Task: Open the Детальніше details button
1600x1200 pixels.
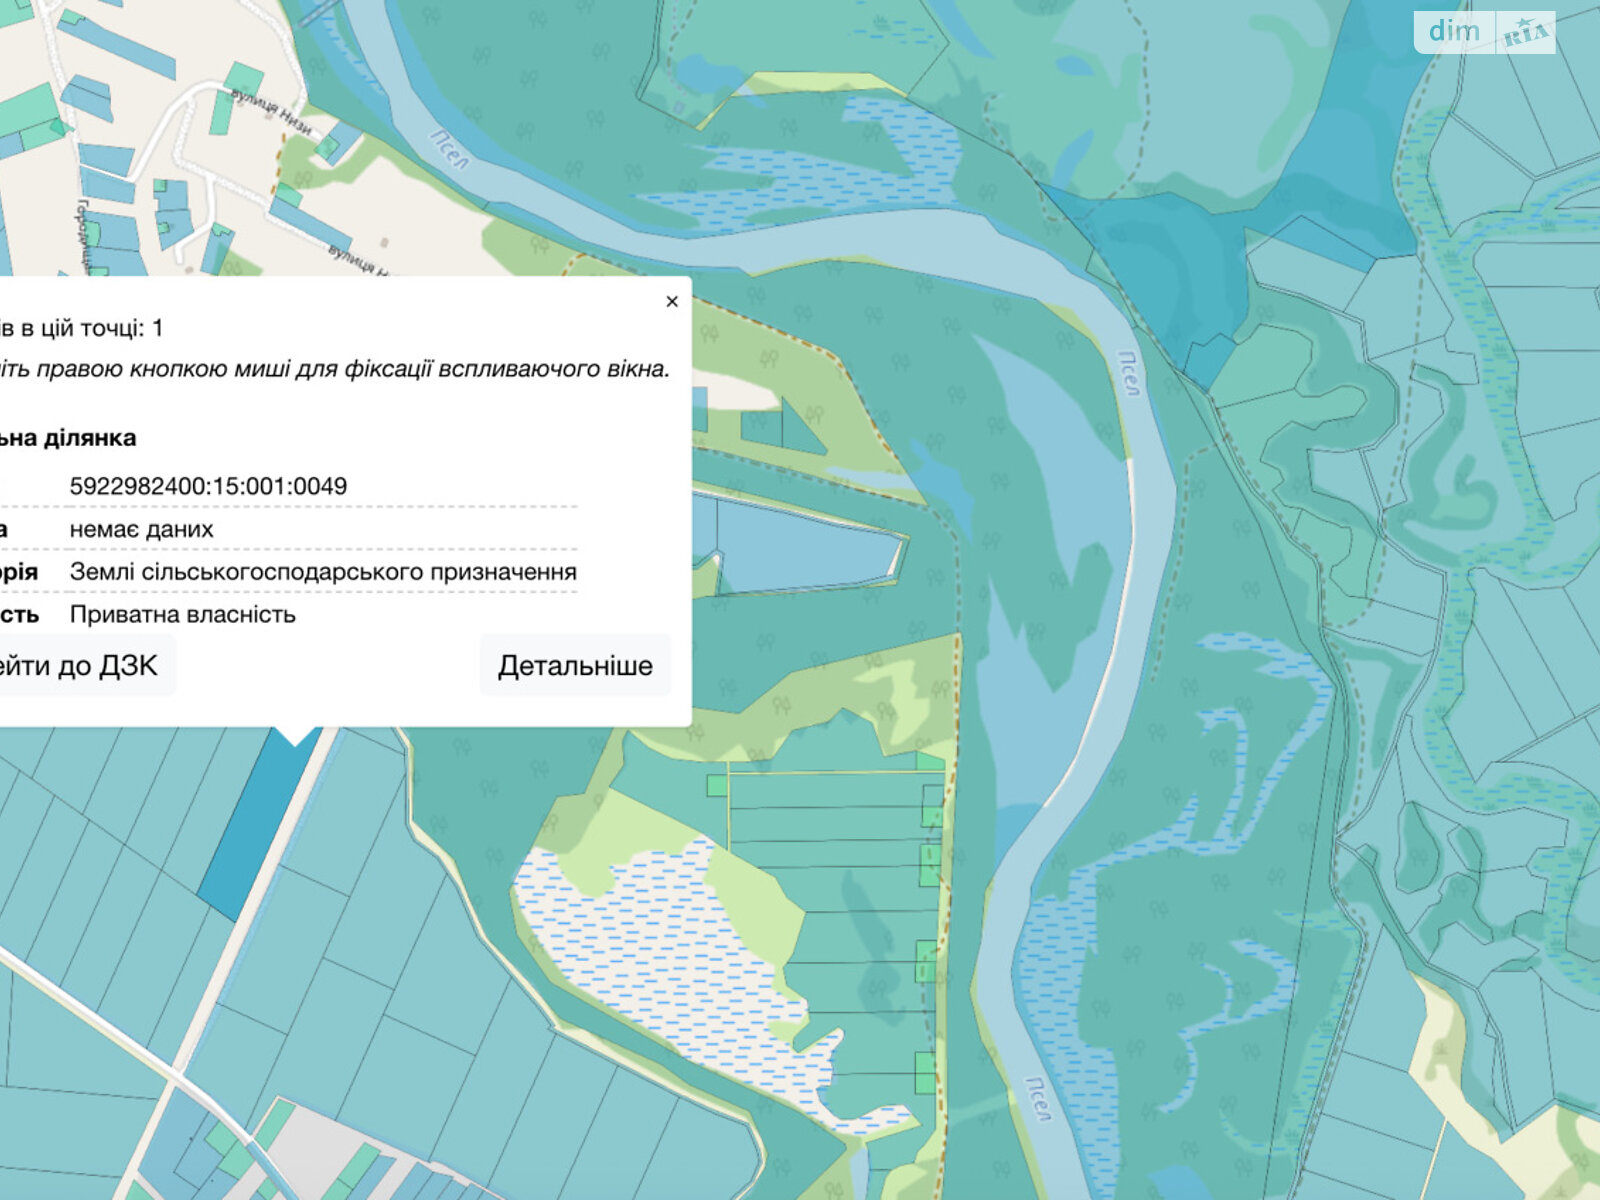Action: (x=575, y=666)
